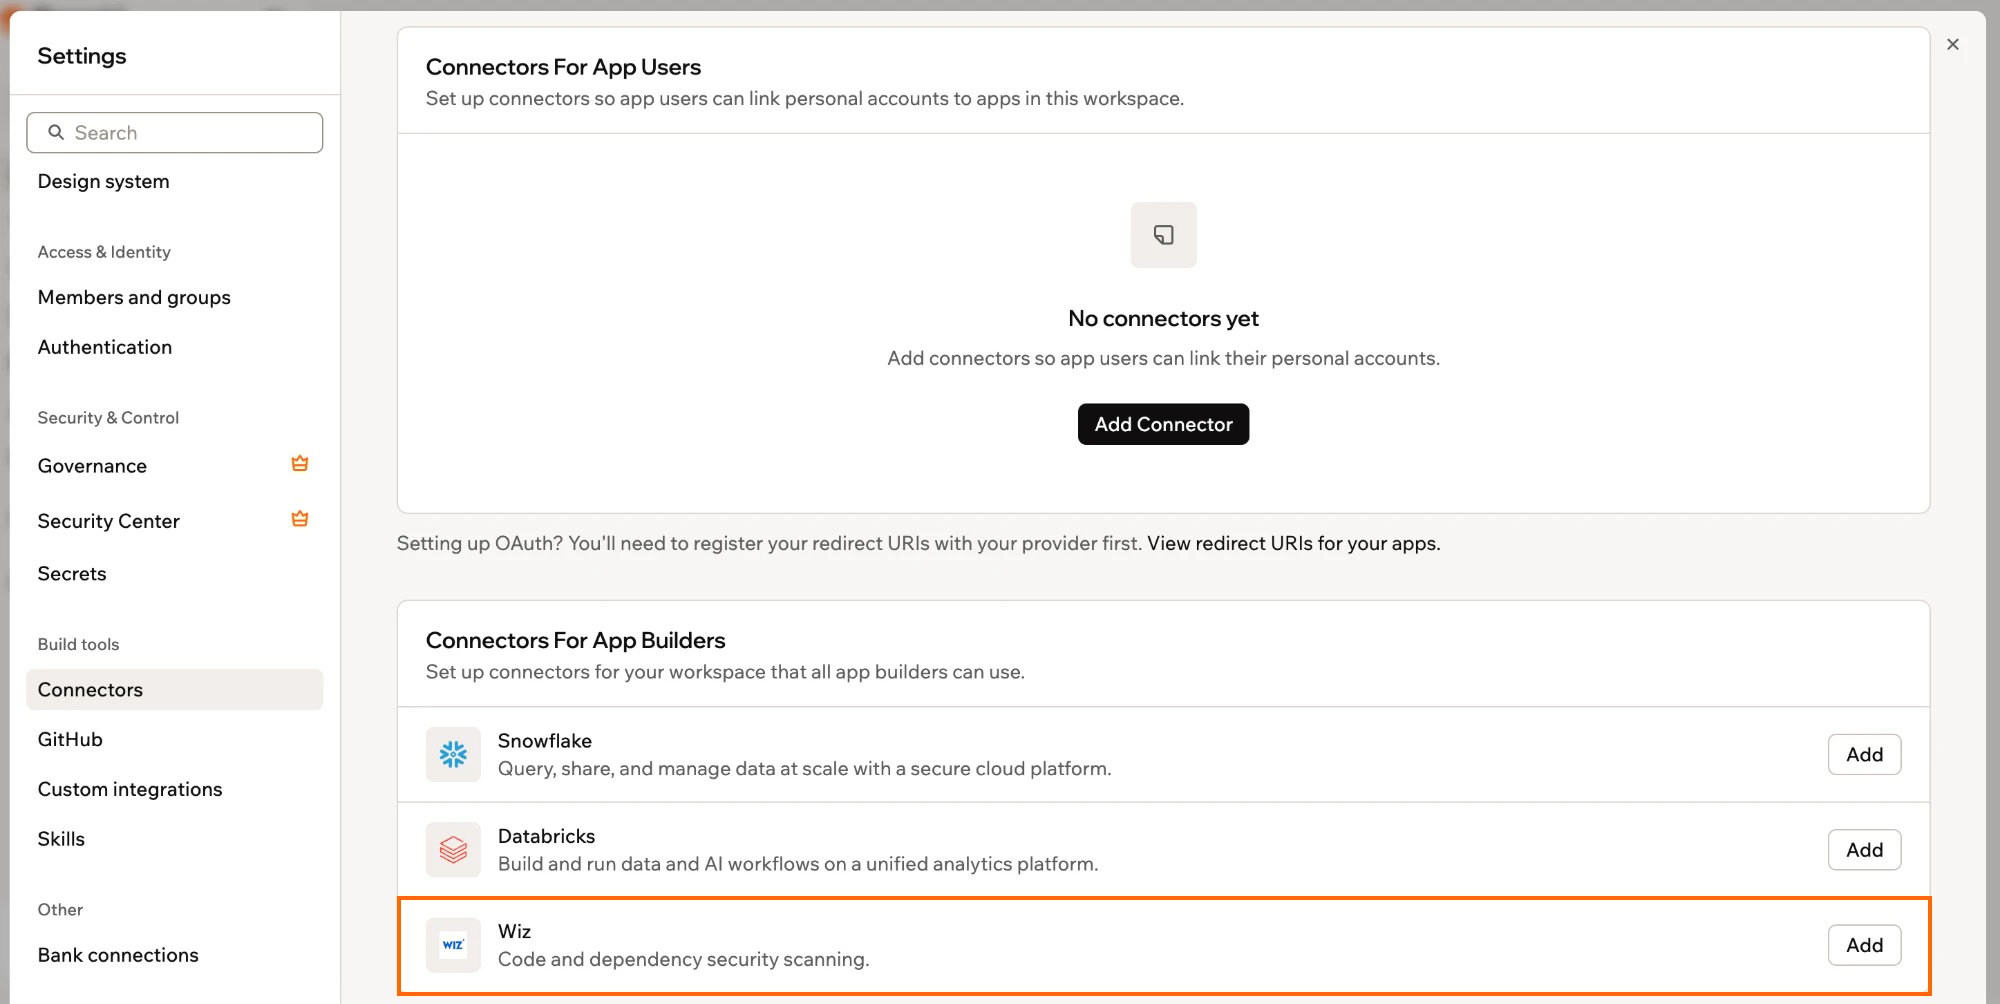Click the Snowflake connector name
2000x1004 pixels.
[545, 741]
